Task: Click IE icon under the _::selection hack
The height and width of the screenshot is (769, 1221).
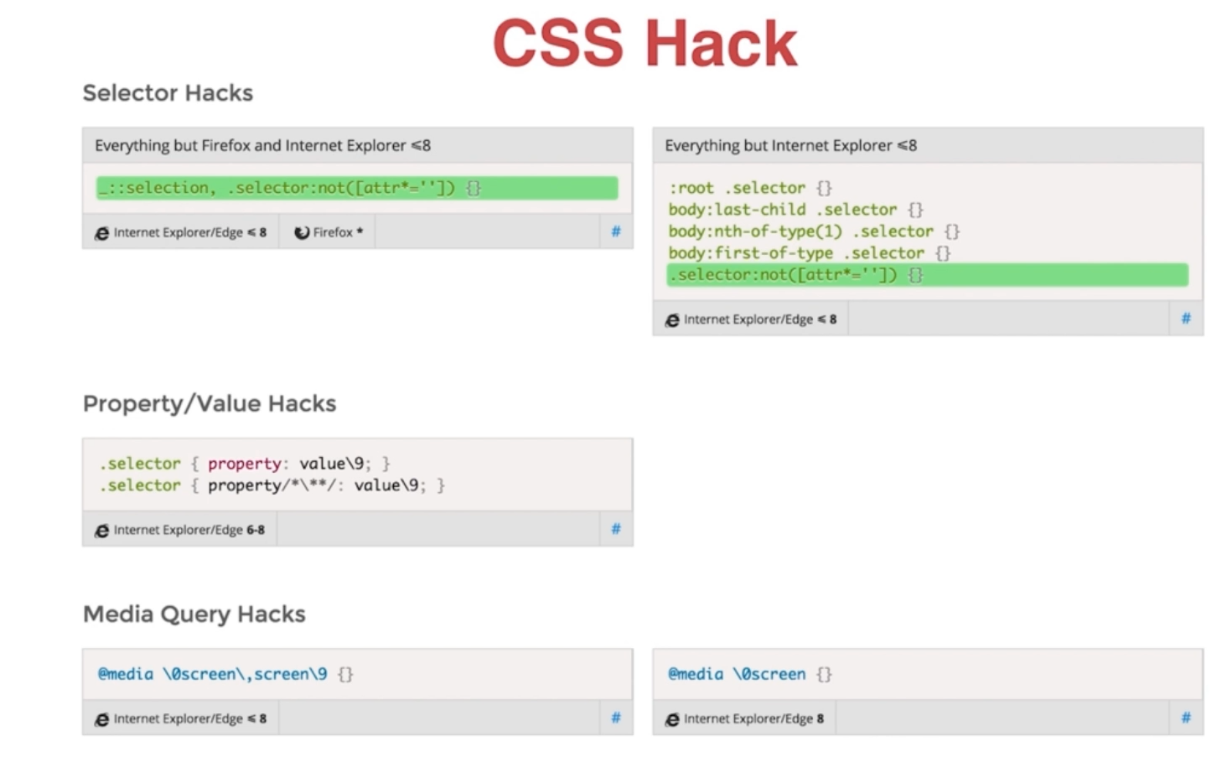Action: (x=101, y=233)
